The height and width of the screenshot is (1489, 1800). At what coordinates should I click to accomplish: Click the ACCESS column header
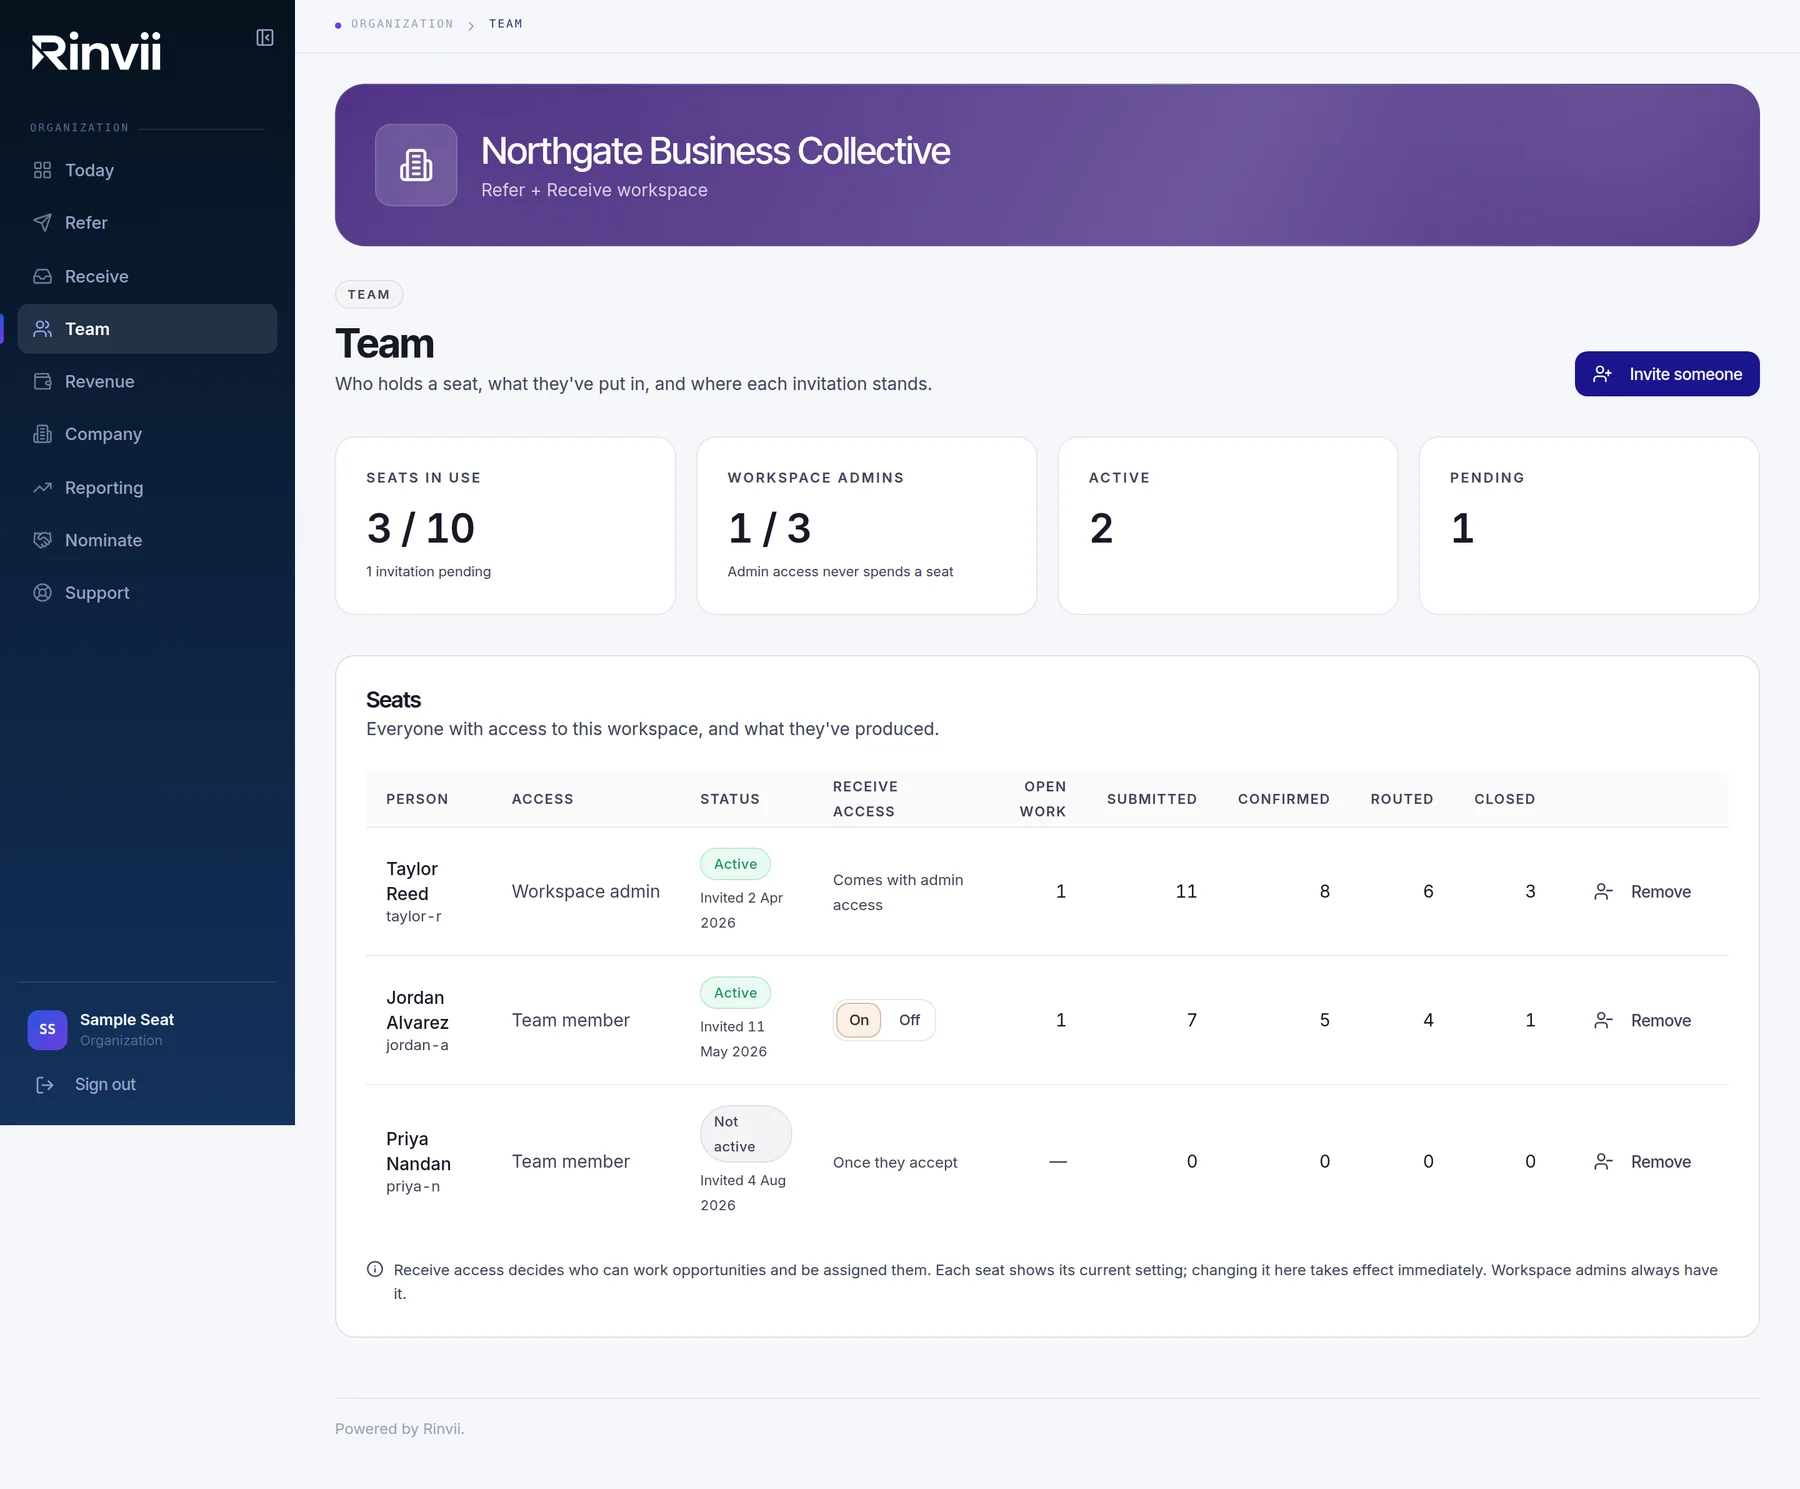click(543, 799)
